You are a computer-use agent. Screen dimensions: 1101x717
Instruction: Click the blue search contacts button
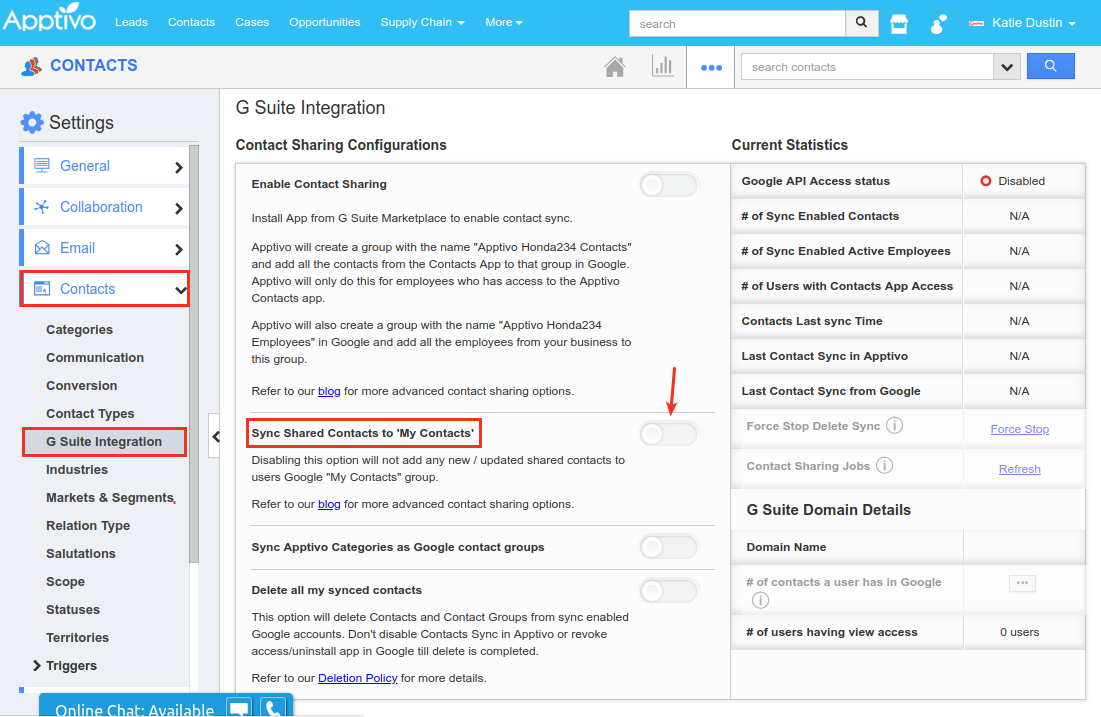[1050, 66]
